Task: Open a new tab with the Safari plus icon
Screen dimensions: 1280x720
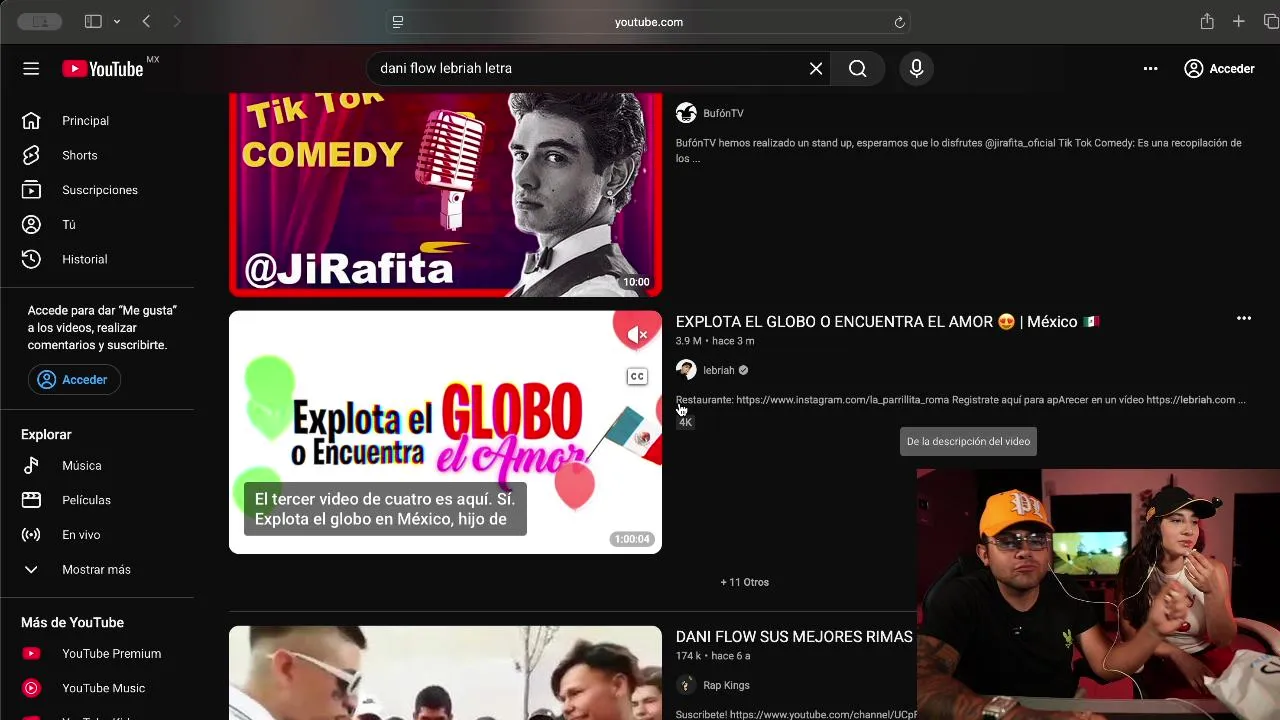Action: 1239,21
